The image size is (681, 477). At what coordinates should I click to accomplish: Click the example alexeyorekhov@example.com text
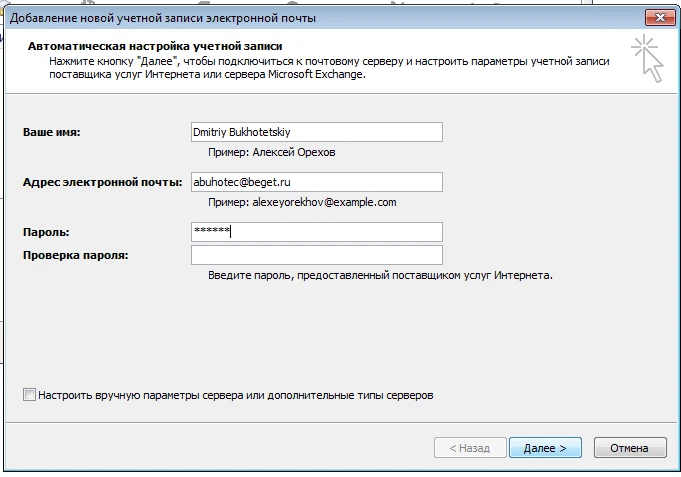pos(302,202)
